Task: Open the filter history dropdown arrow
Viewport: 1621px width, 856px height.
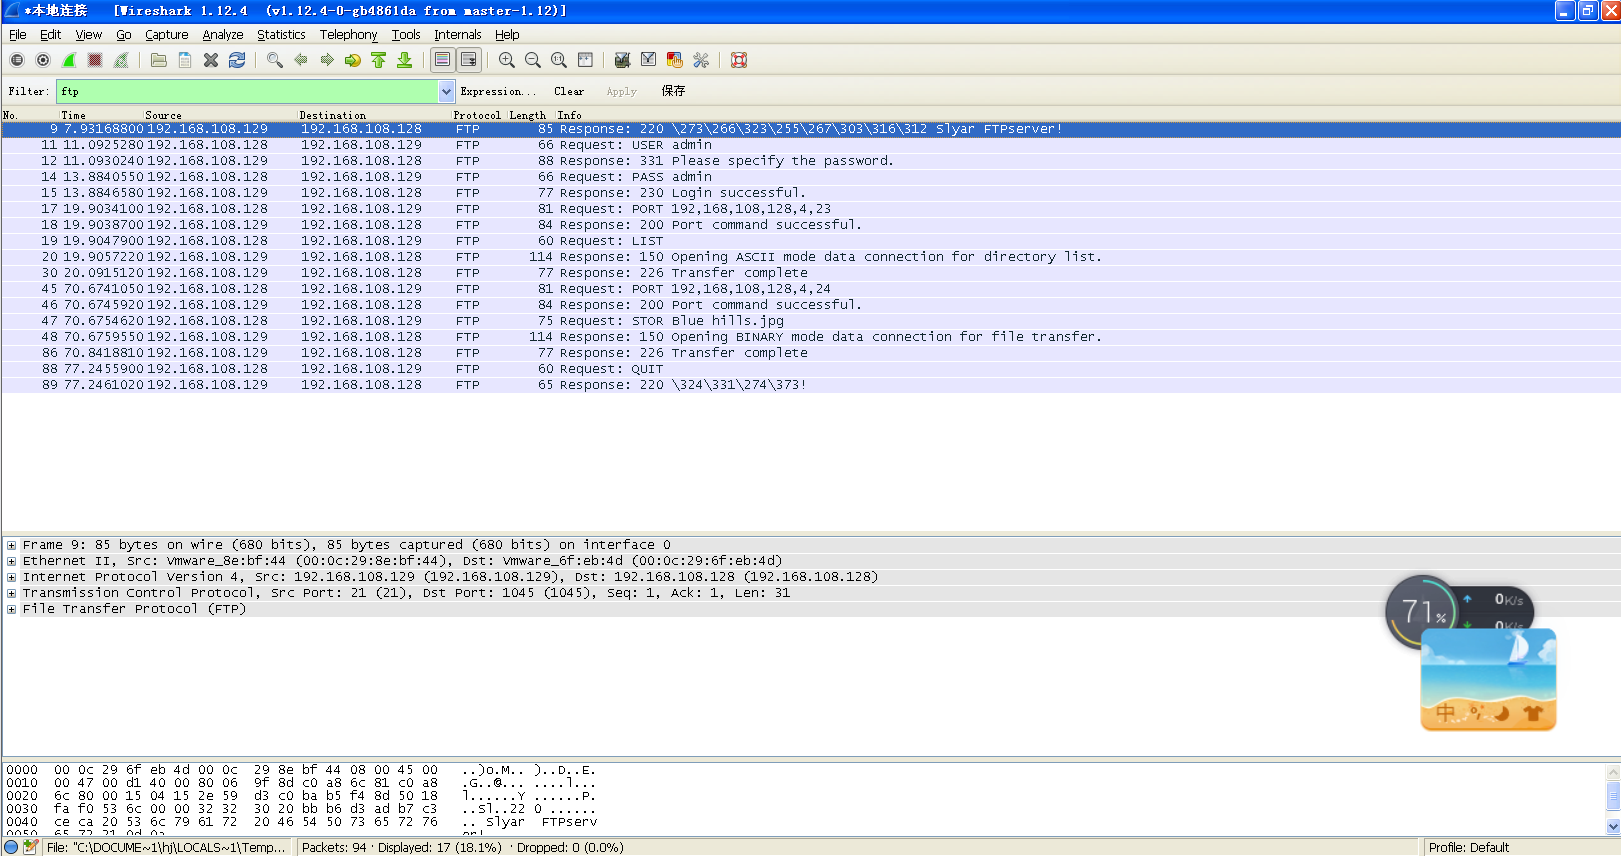Action: 446,91
